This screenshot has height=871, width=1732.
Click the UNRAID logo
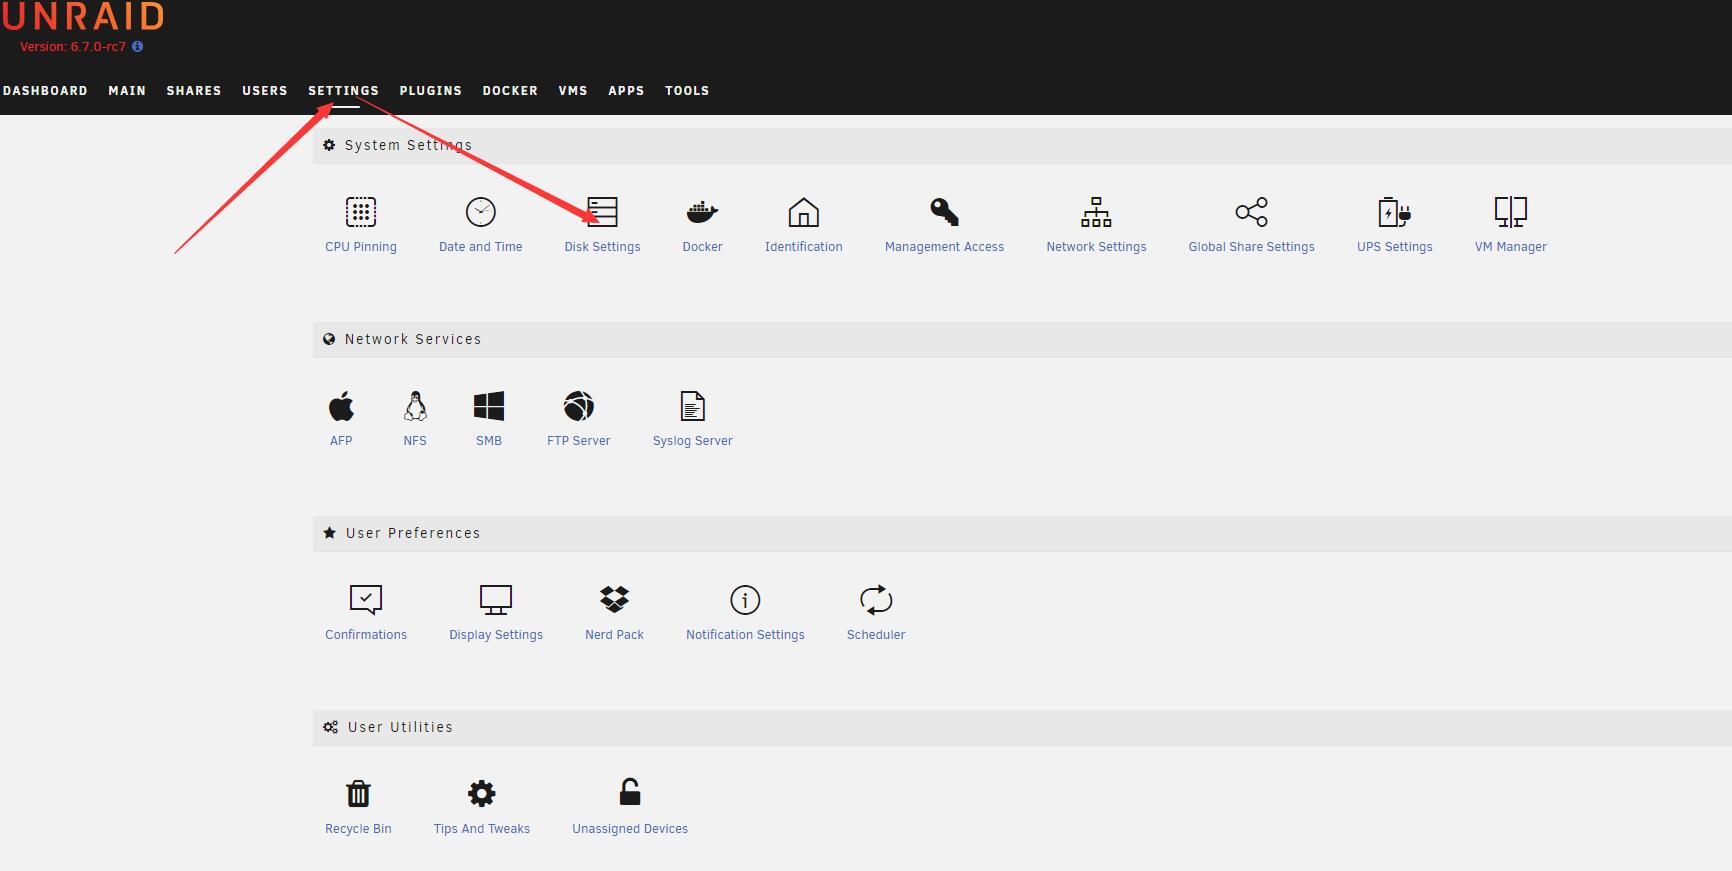tap(83, 16)
